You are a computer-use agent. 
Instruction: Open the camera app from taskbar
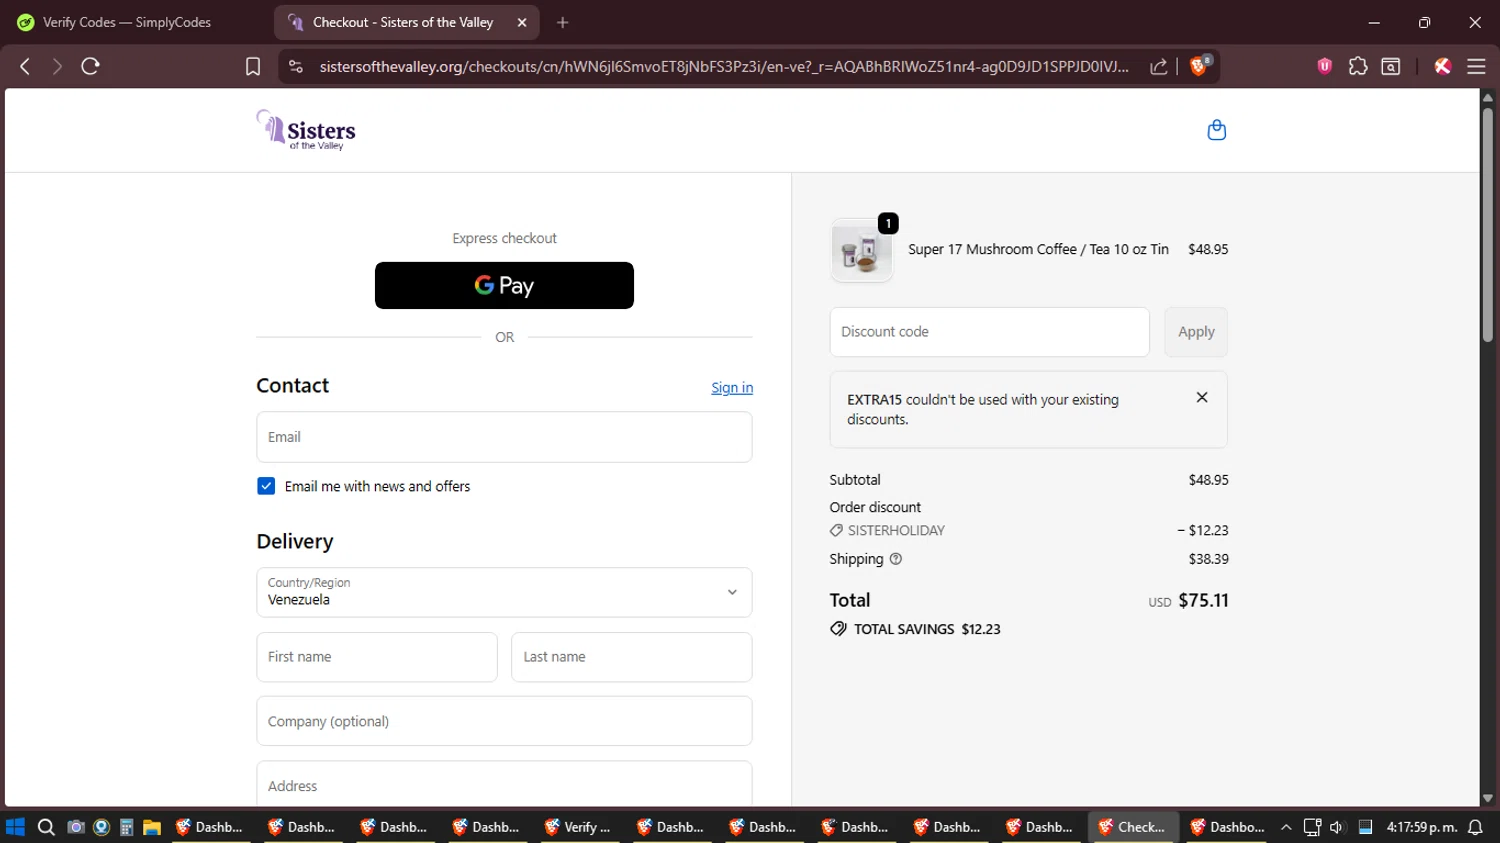[75, 827]
